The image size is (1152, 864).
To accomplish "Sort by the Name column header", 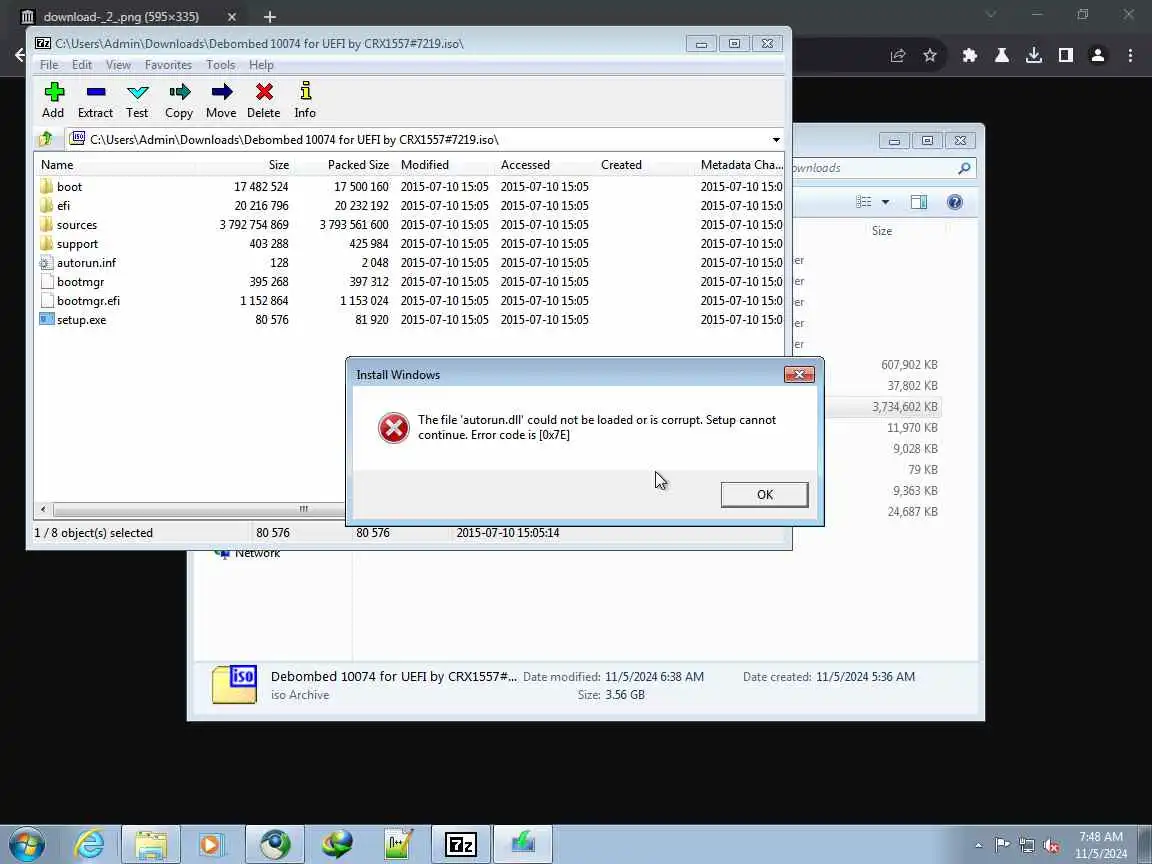I will point(115,165).
